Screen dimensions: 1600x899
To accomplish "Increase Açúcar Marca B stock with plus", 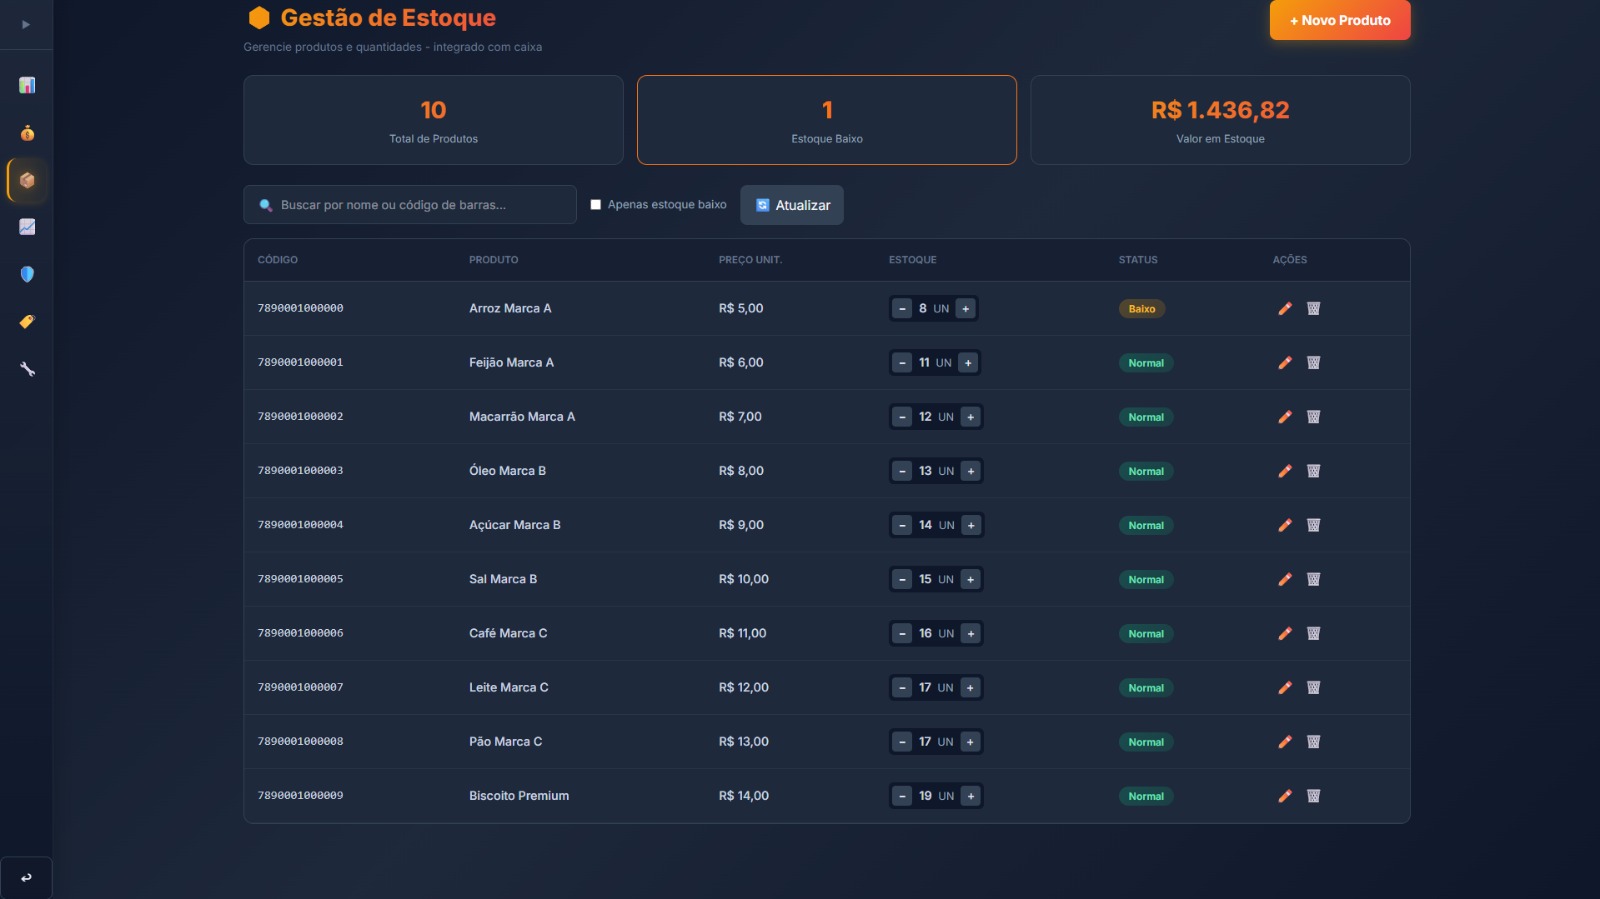I will (x=971, y=525).
